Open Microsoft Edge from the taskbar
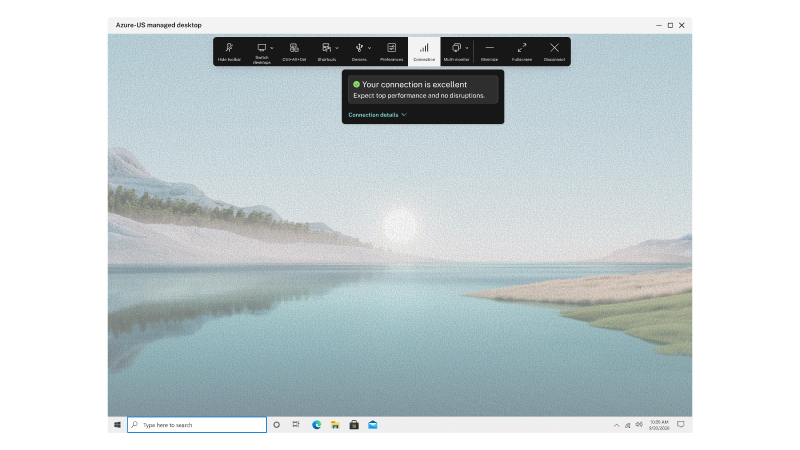This screenshot has width=800, height=450. click(x=316, y=425)
